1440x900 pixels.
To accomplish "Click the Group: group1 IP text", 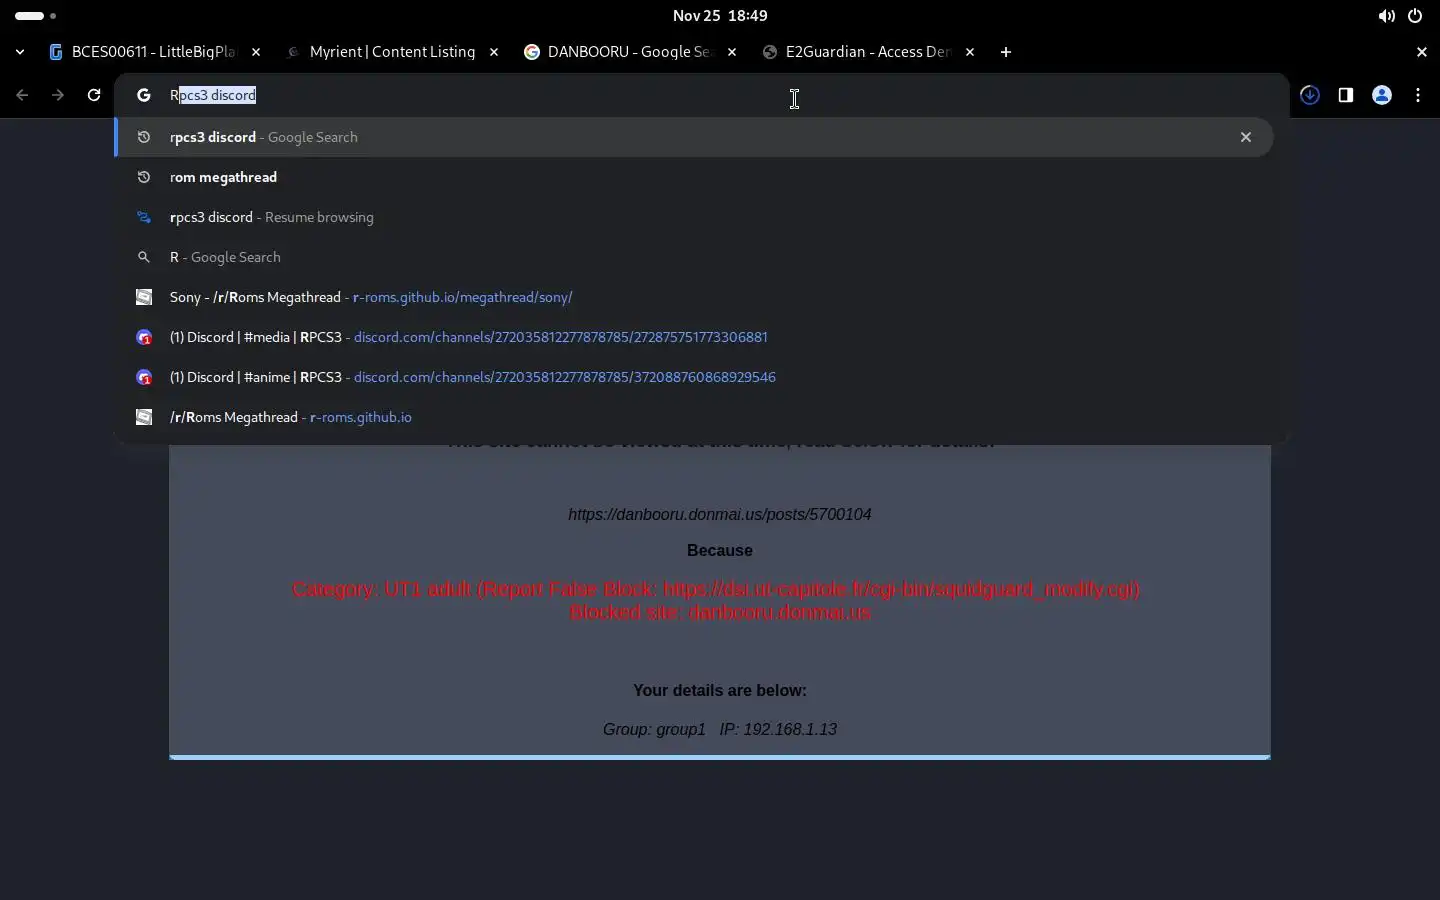I will tap(720, 729).
